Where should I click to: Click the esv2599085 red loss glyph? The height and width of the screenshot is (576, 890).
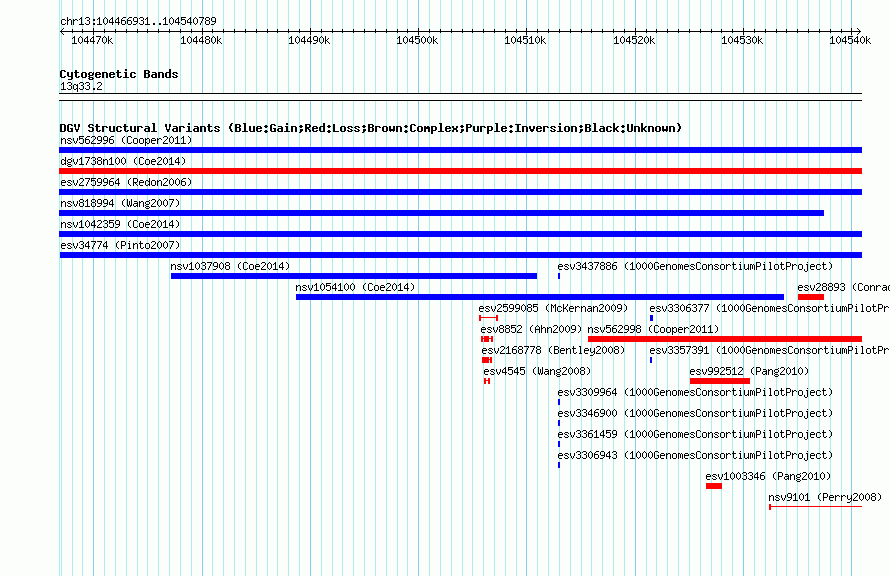click(488, 318)
